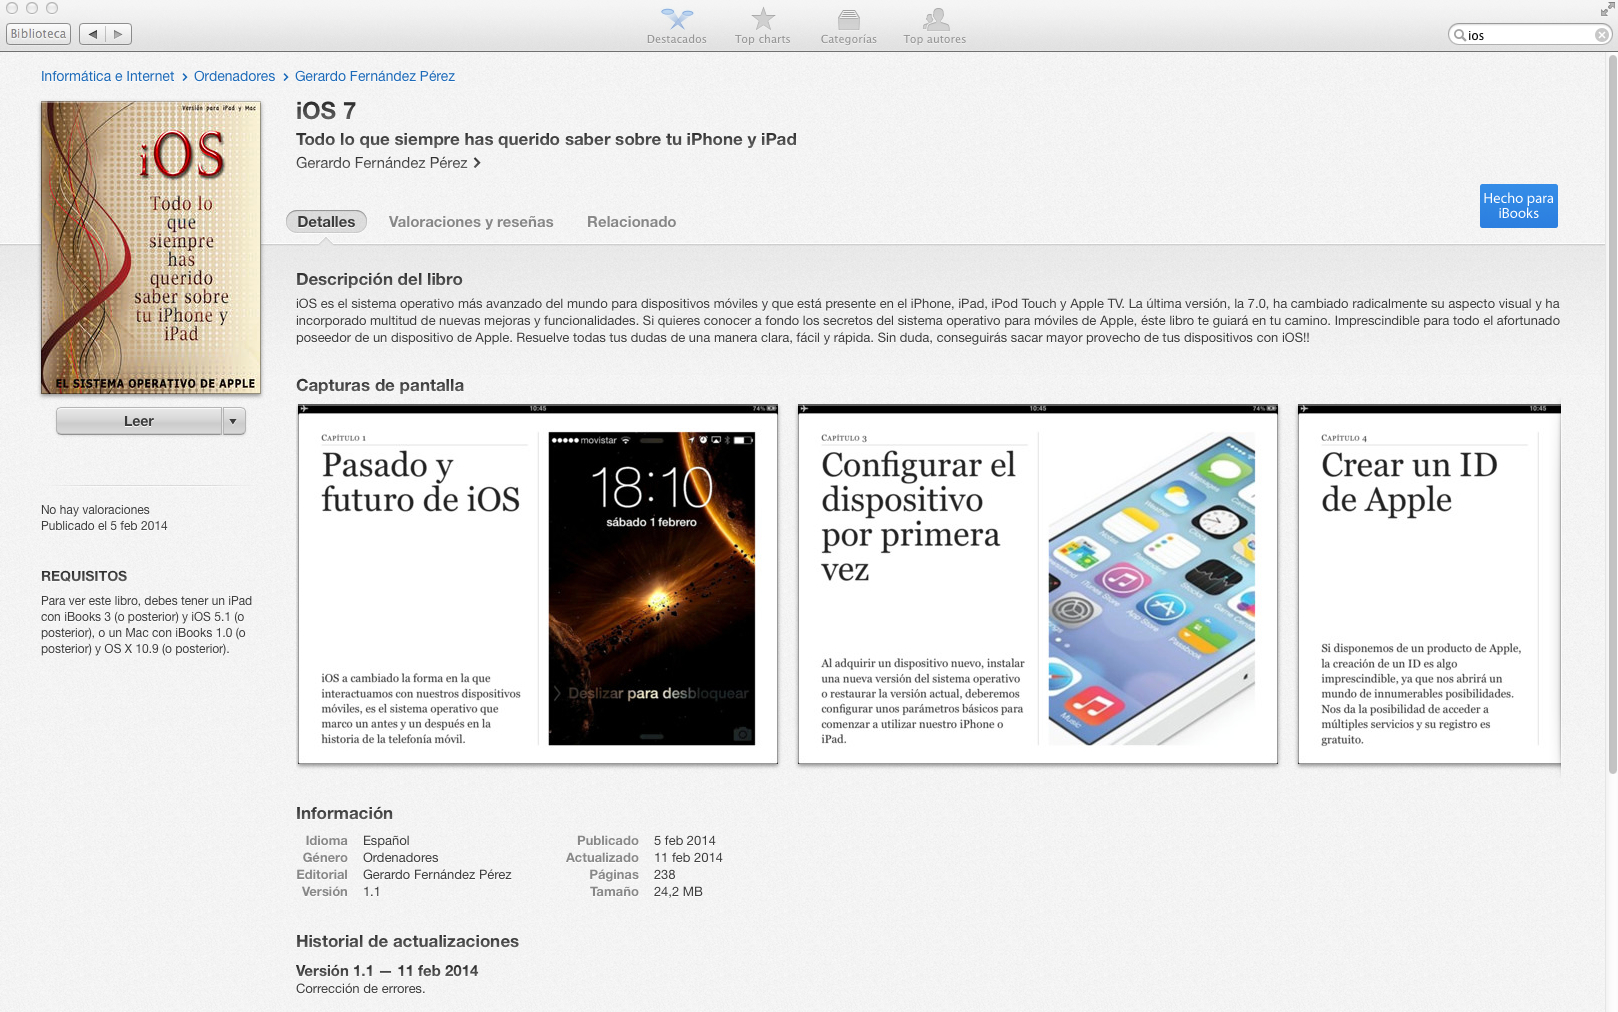Open the Destacados section
This screenshot has width=1618, height=1012.
point(677,26)
